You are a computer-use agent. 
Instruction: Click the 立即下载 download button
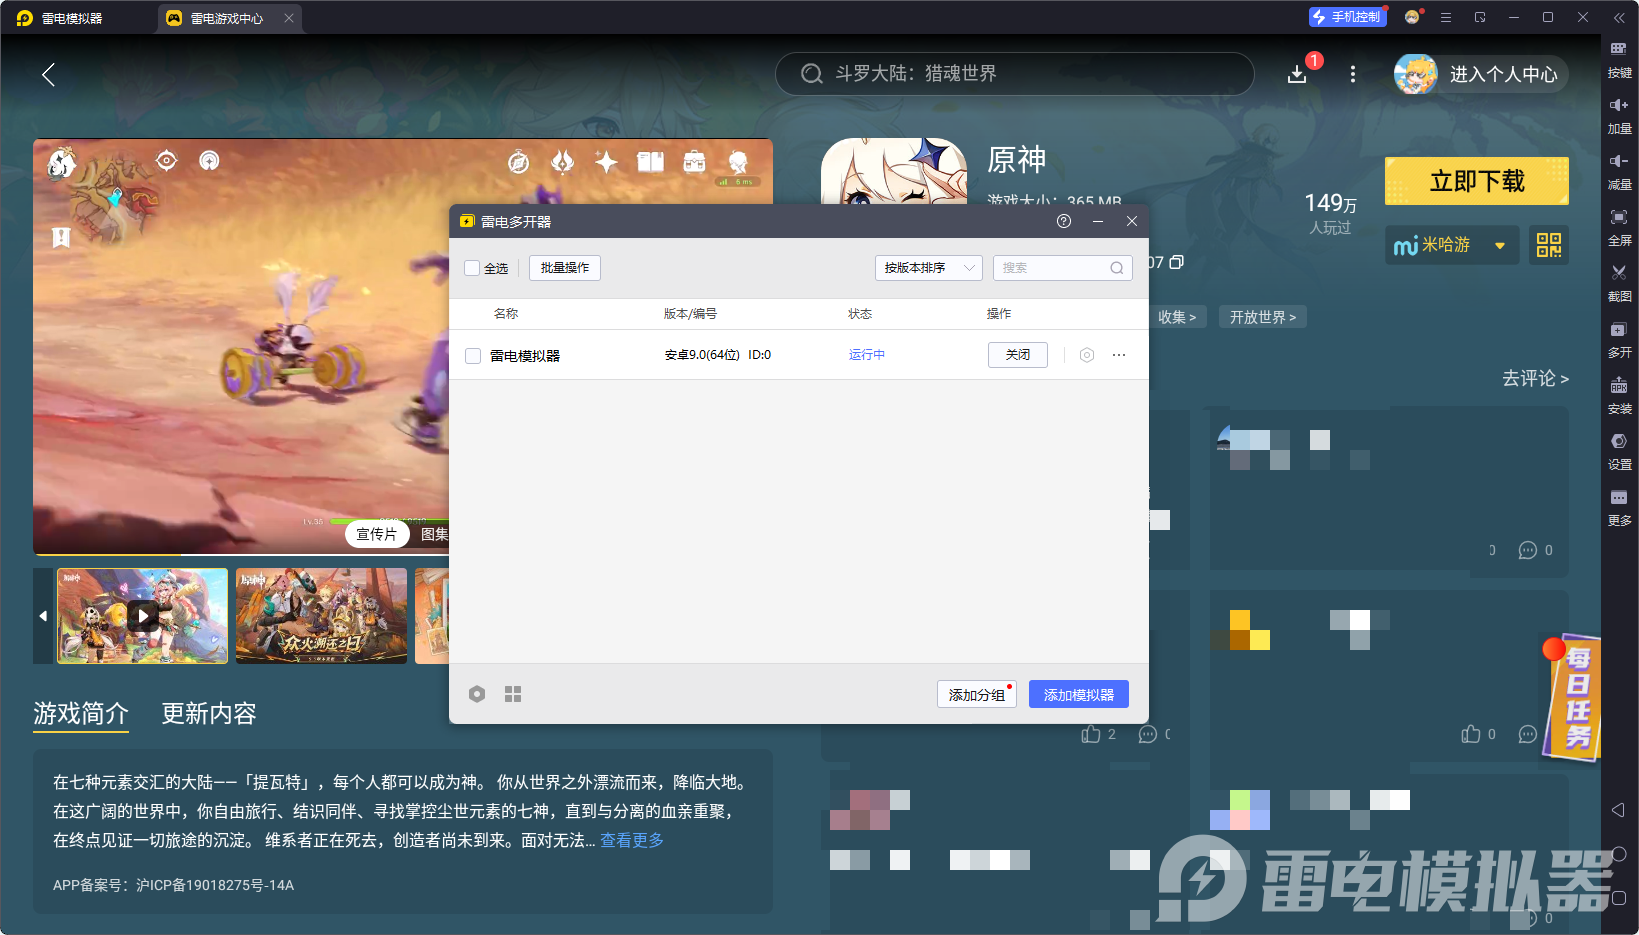pyautogui.click(x=1476, y=181)
